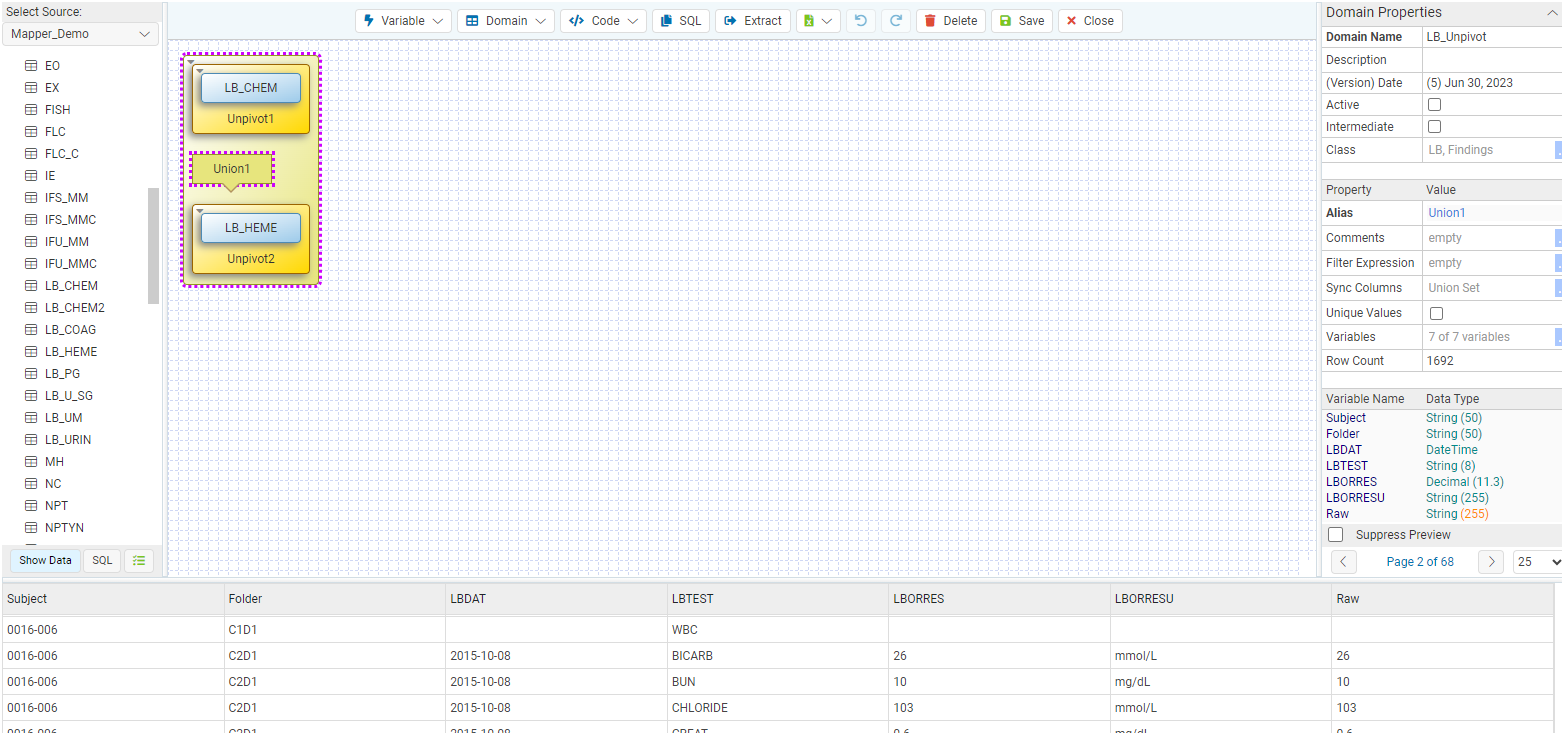Click the Extract toolbar button
The height and width of the screenshot is (733, 1562).
tap(753, 21)
